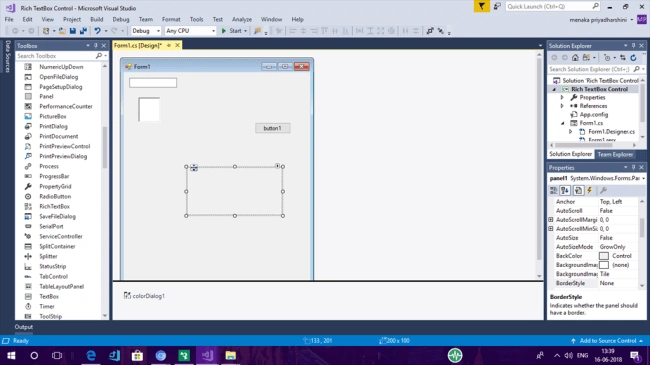Click the text box on Form1
The width and height of the screenshot is (650, 365).
(x=153, y=83)
